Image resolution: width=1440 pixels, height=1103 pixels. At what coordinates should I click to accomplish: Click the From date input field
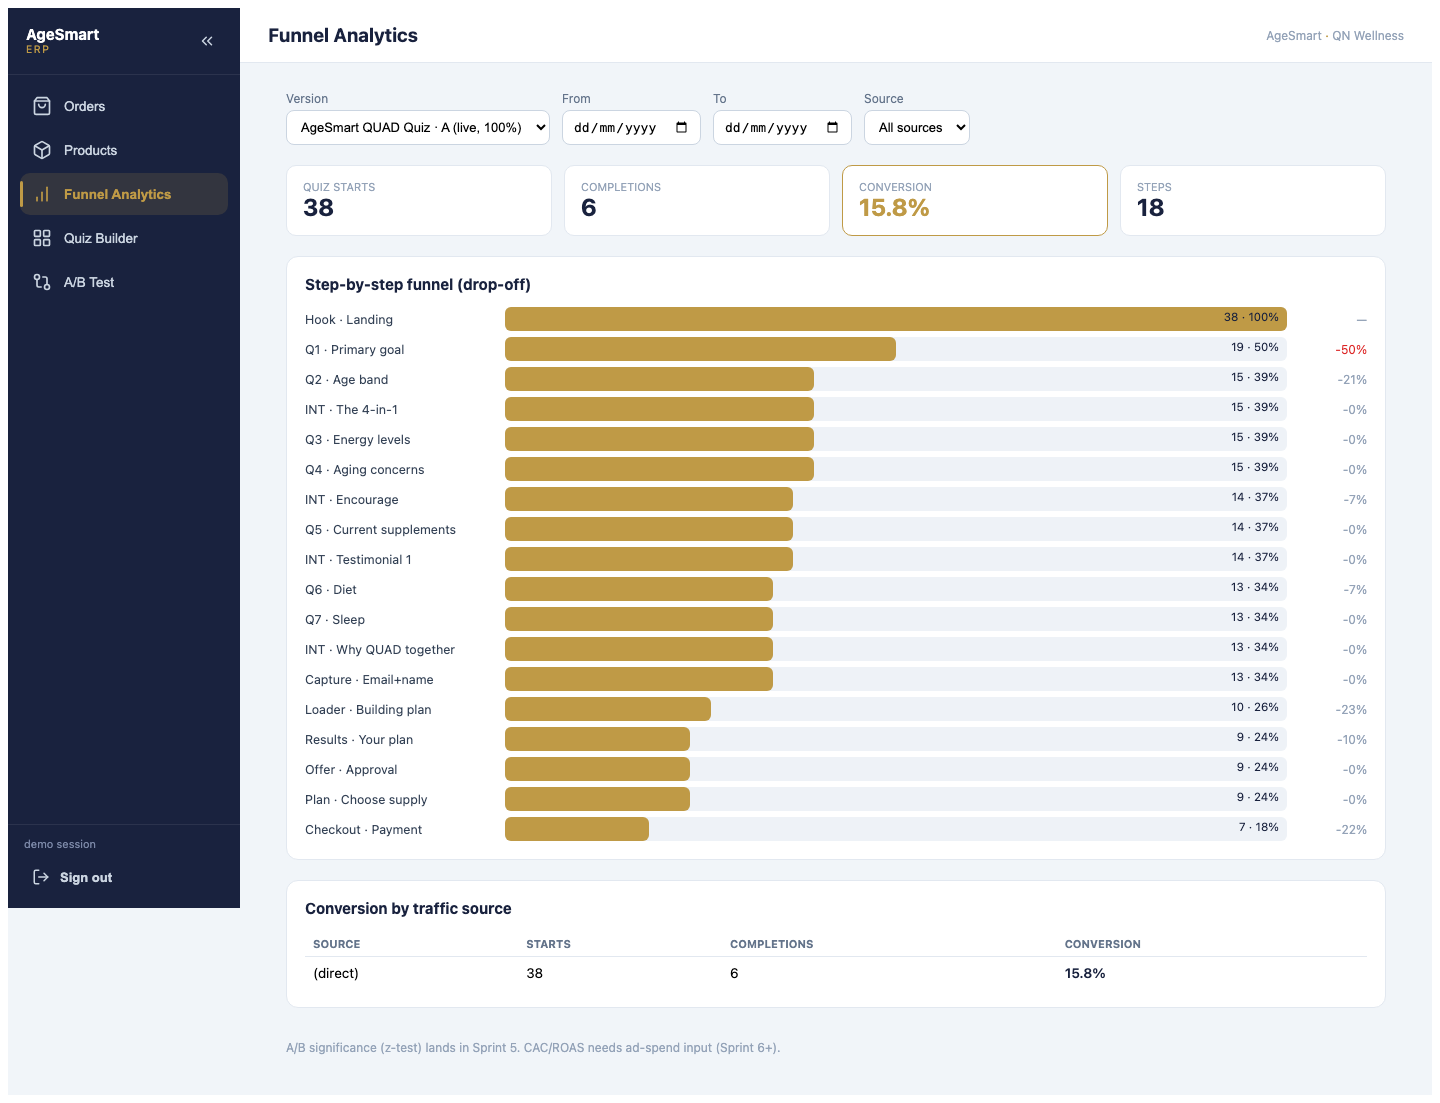click(x=631, y=127)
